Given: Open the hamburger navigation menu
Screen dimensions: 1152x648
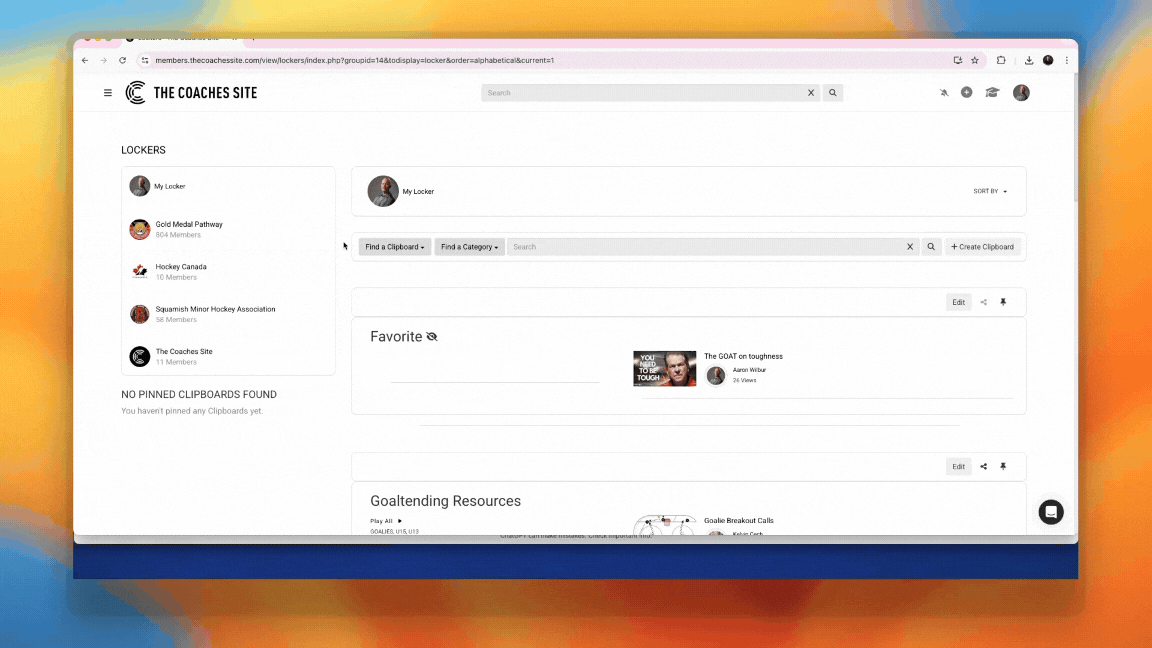Looking at the screenshot, I should pos(108,93).
